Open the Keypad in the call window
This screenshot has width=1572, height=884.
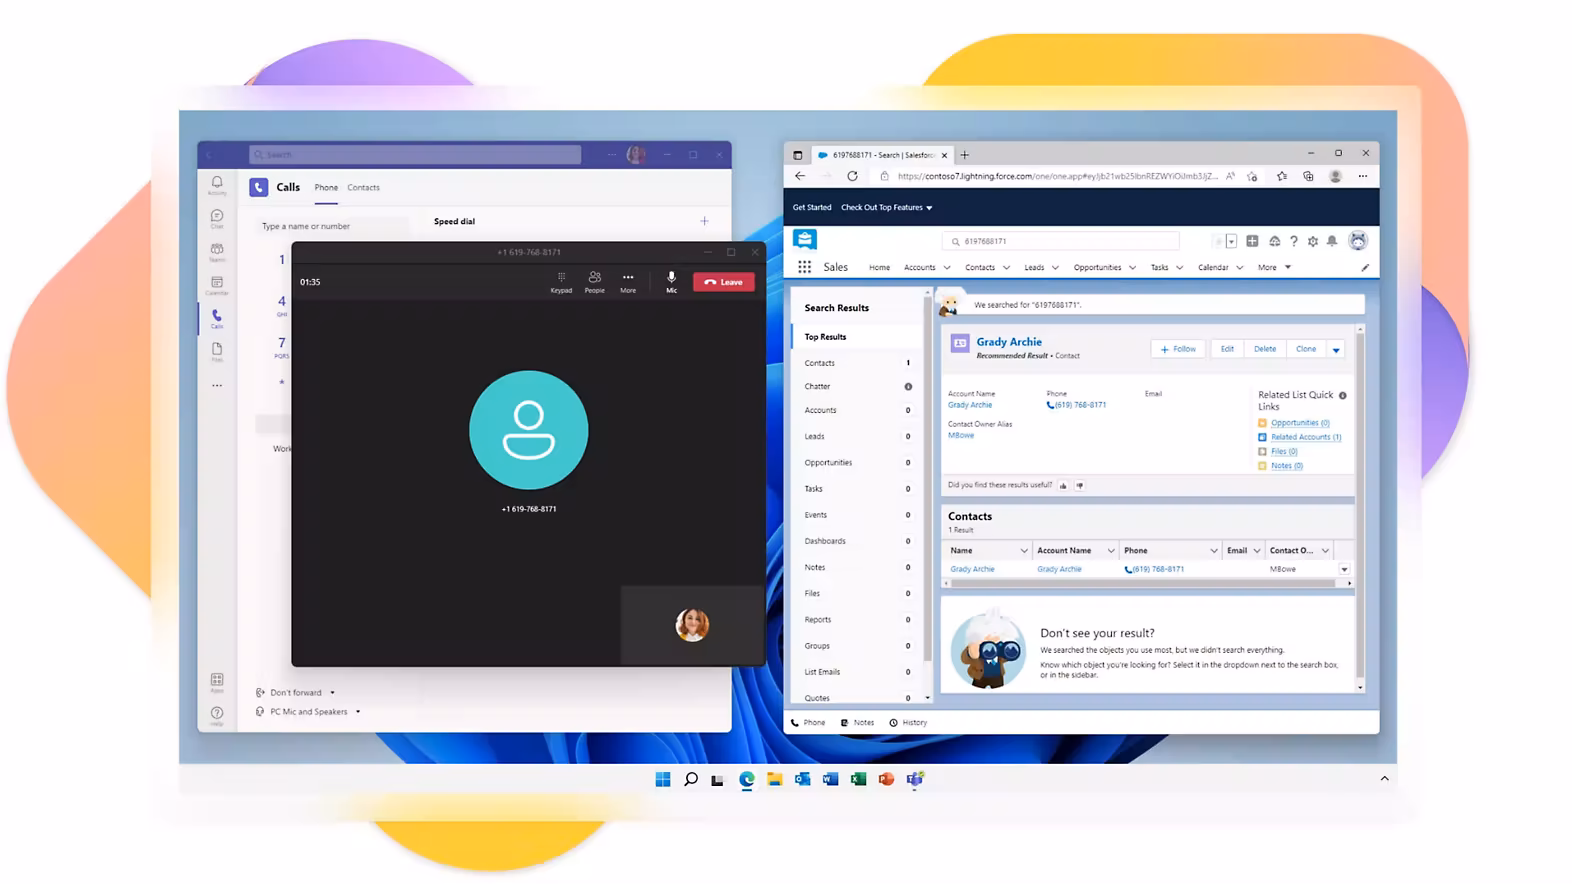click(x=561, y=282)
